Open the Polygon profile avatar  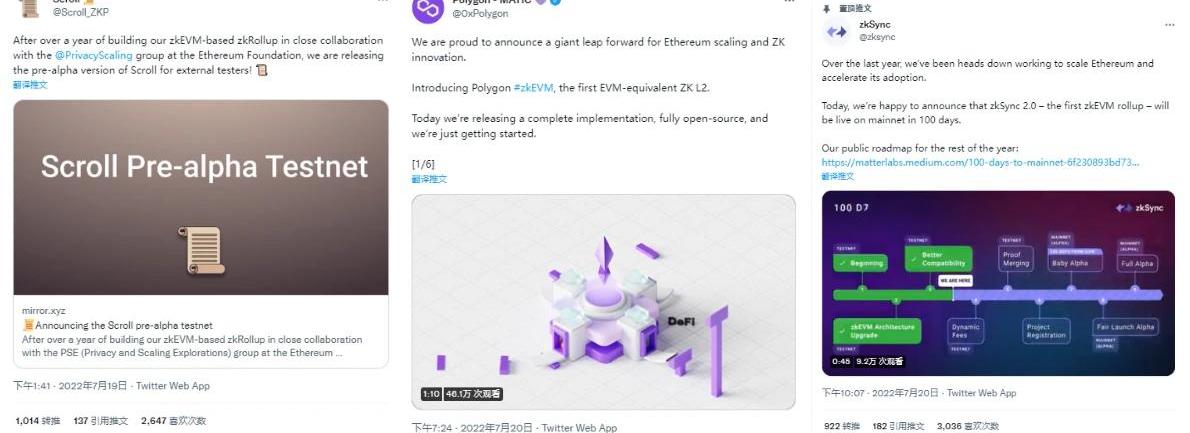pos(427,9)
